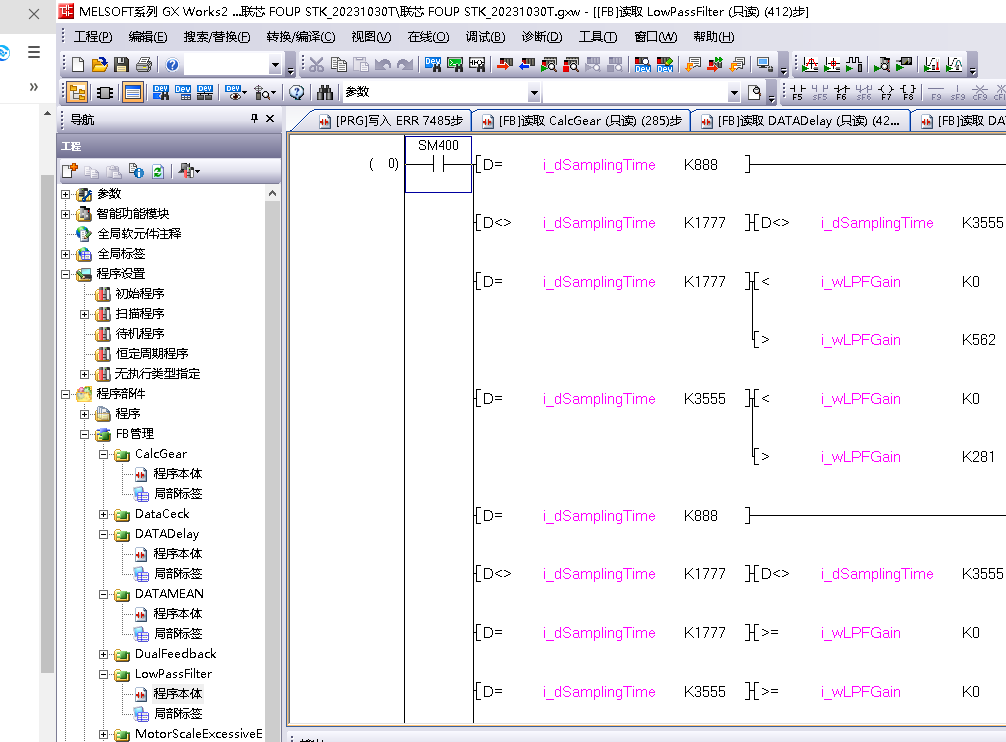
Task: Click the binoculars search icon
Action: click(325, 93)
